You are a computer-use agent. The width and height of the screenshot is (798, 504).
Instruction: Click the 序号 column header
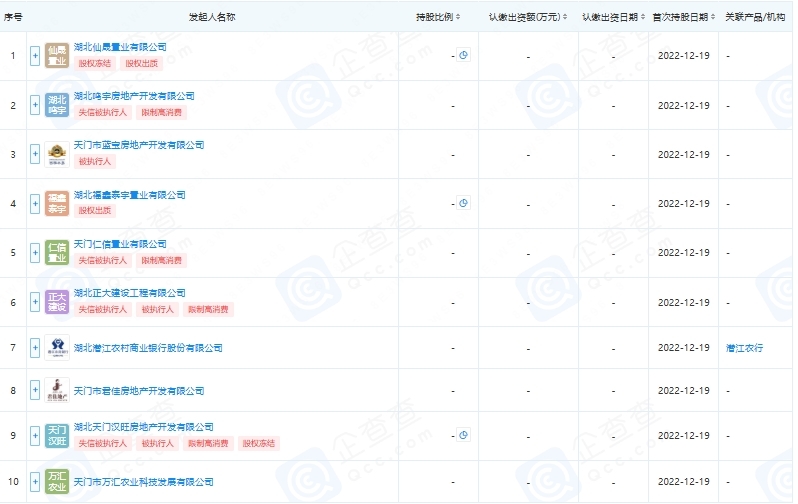coord(13,17)
